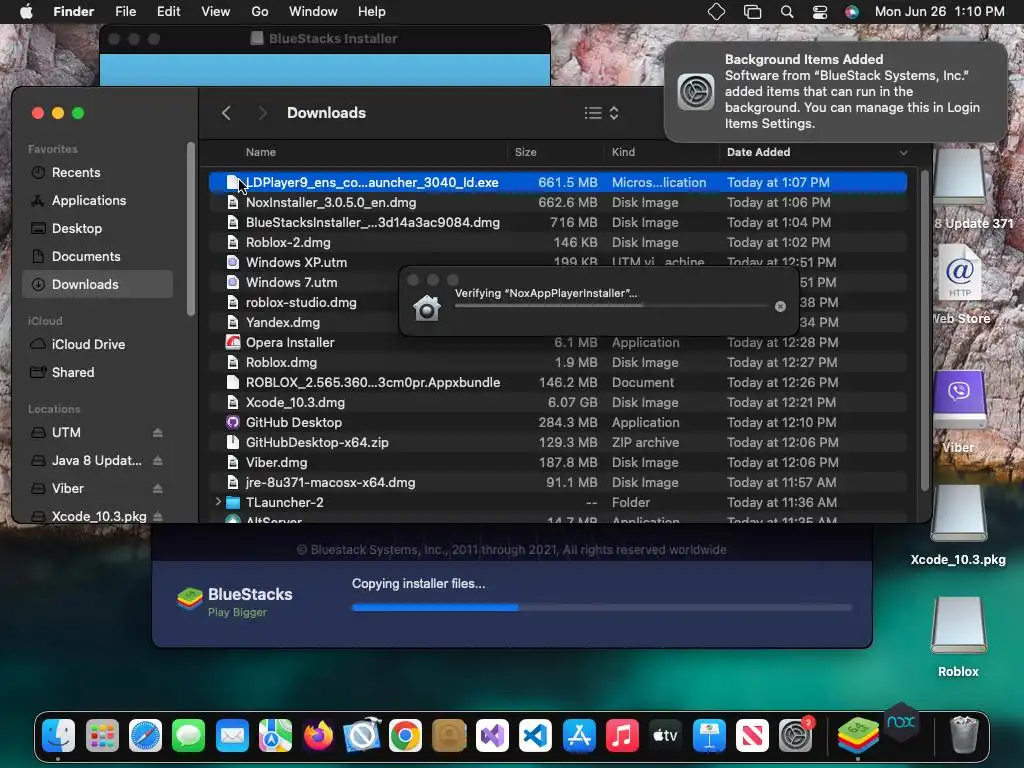Viewport: 1024px width, 768px height.
Task: Open System Settings in Dock
Action: 795,736
